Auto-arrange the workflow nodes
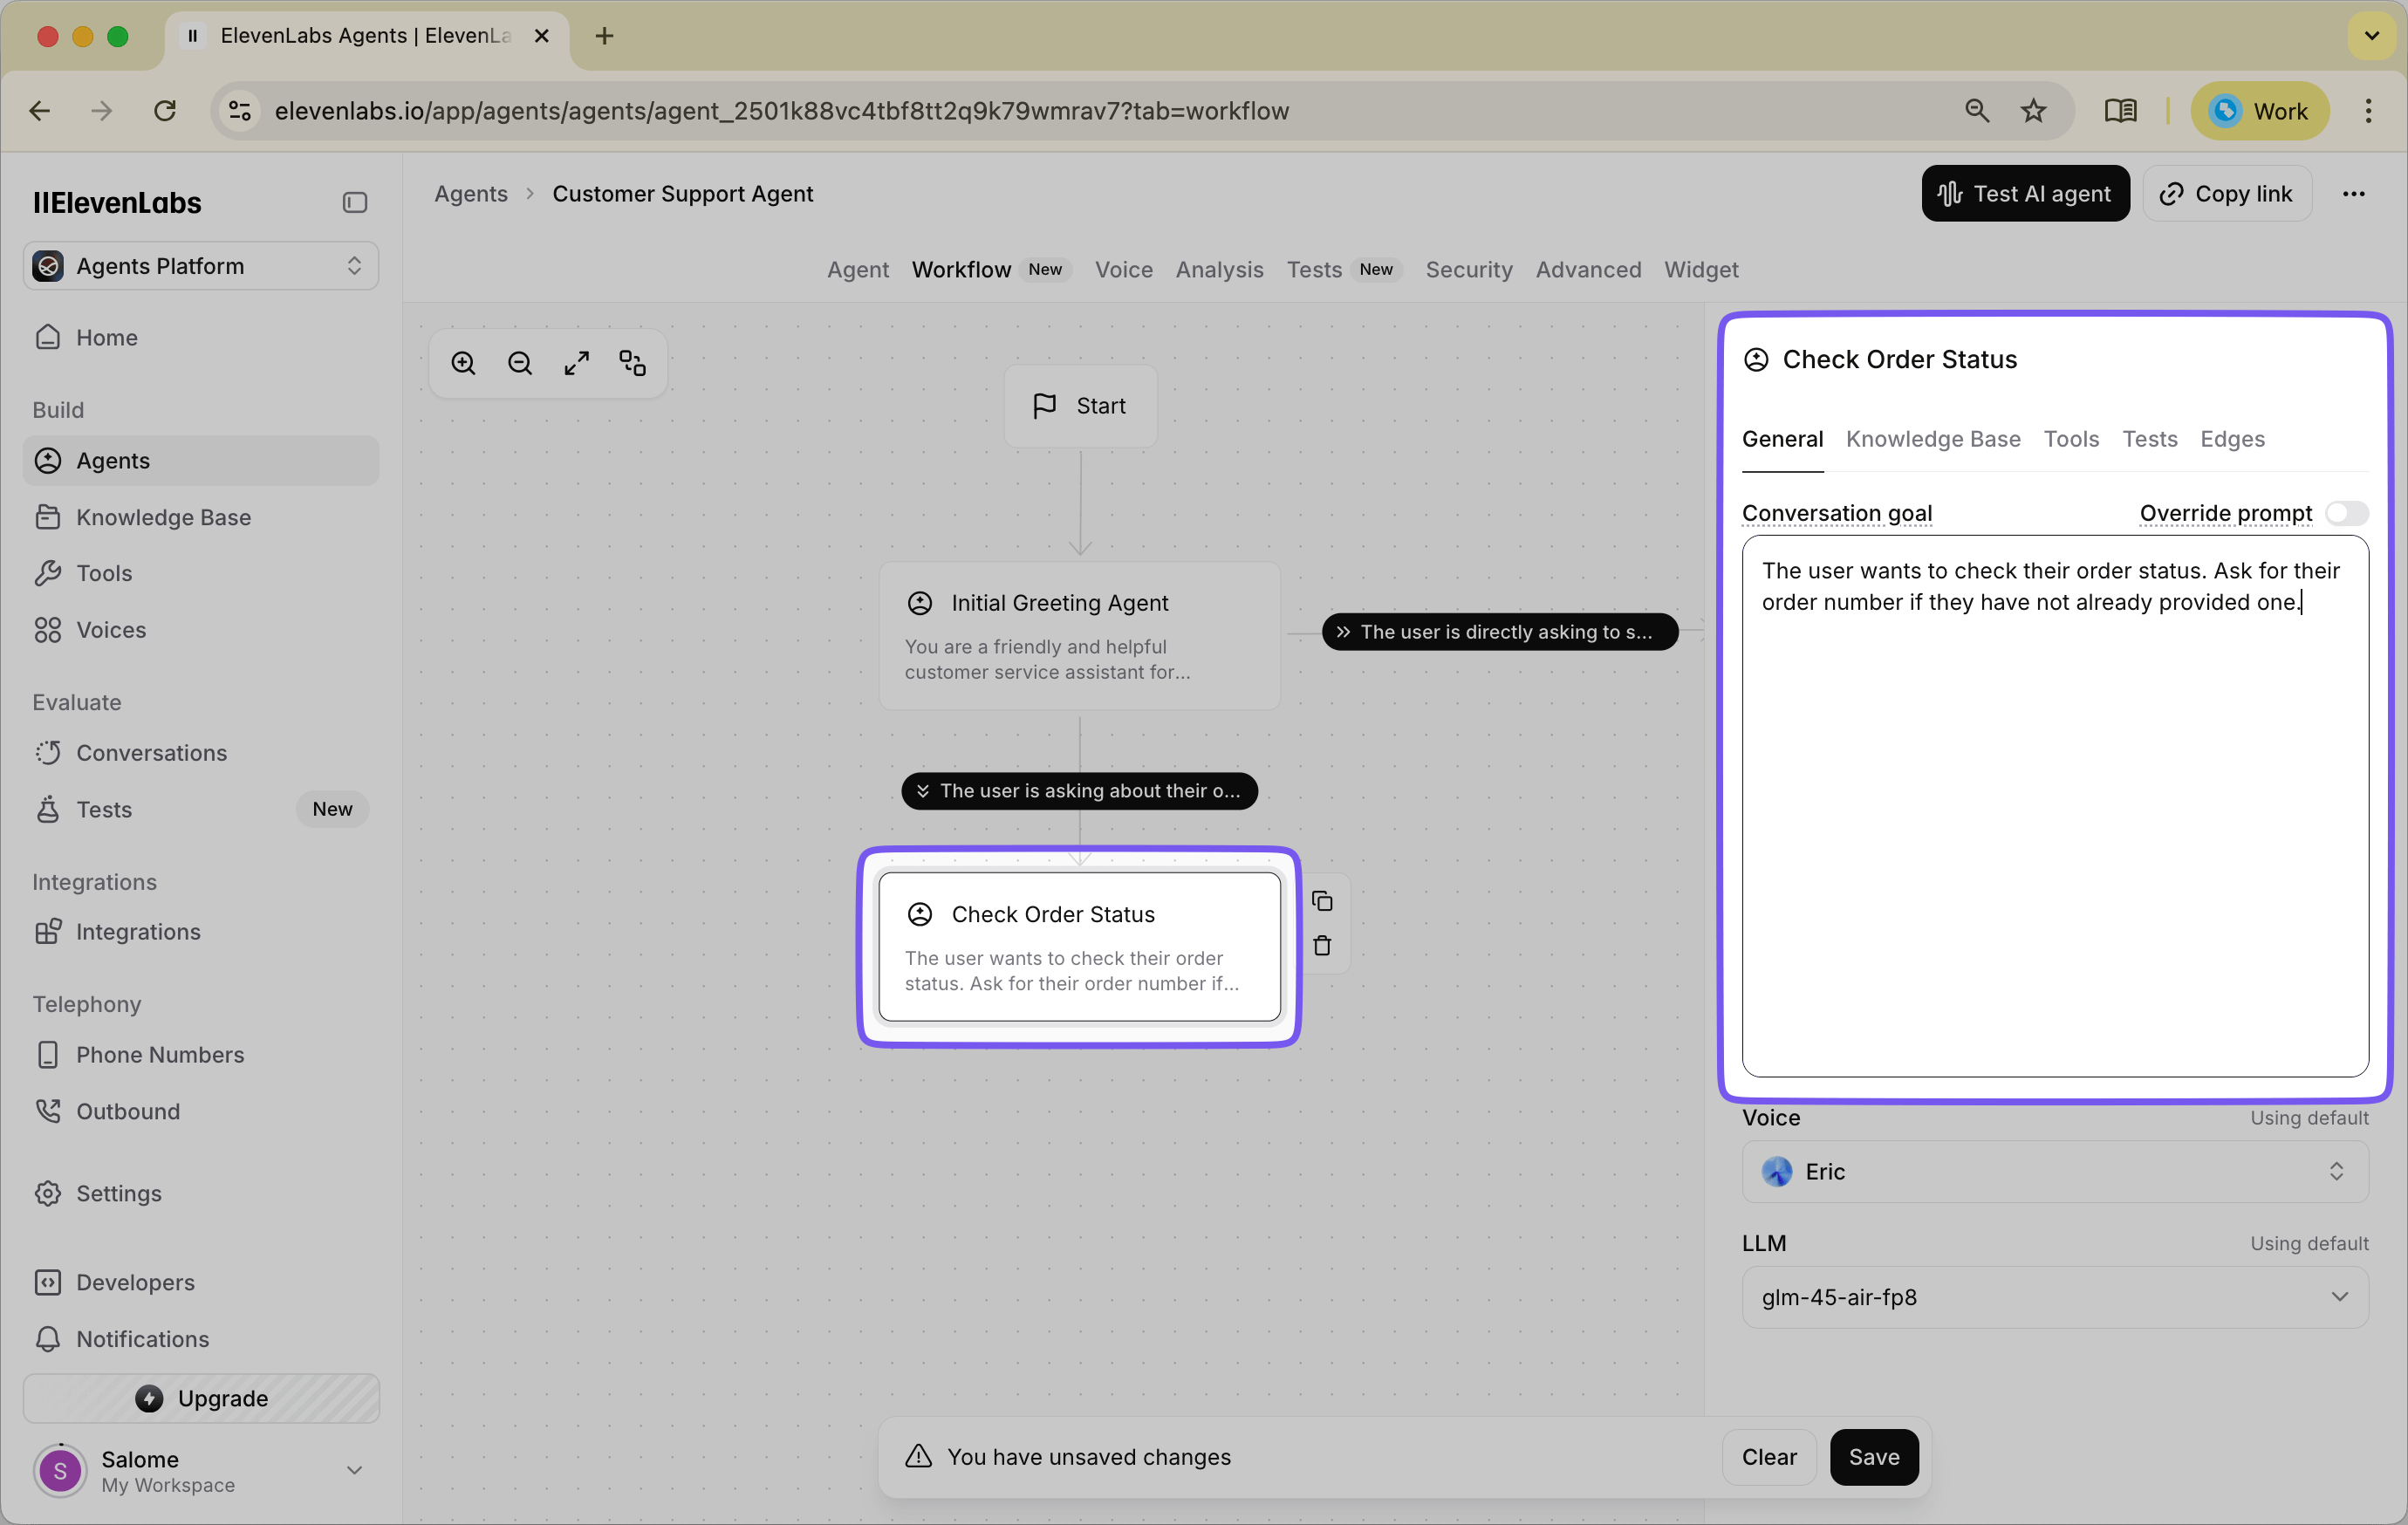The height and width of the screenshot is (1525, 2408). (x=632, y=362)
